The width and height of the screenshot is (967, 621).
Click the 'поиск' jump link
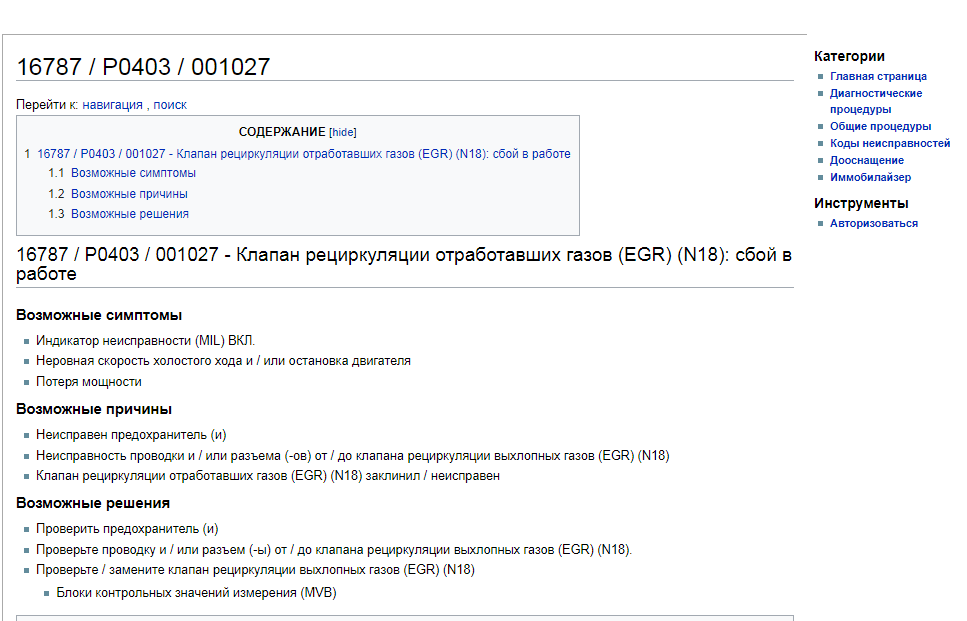(x=170, y=104)
